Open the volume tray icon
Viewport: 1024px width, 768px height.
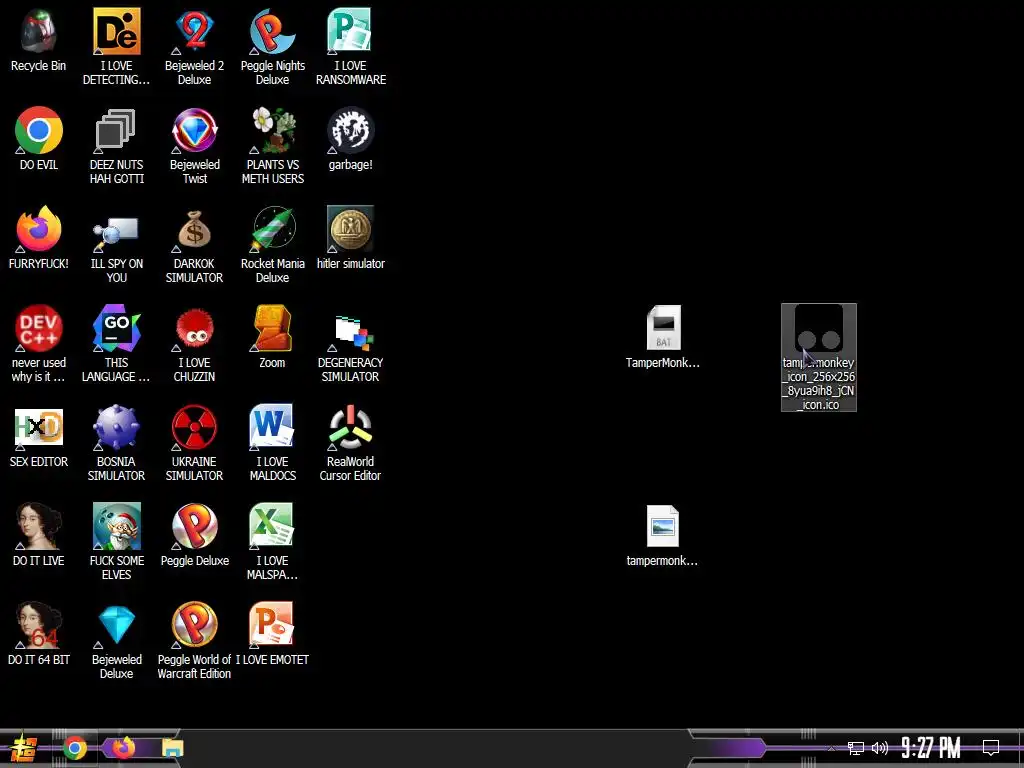click(880, 748)
